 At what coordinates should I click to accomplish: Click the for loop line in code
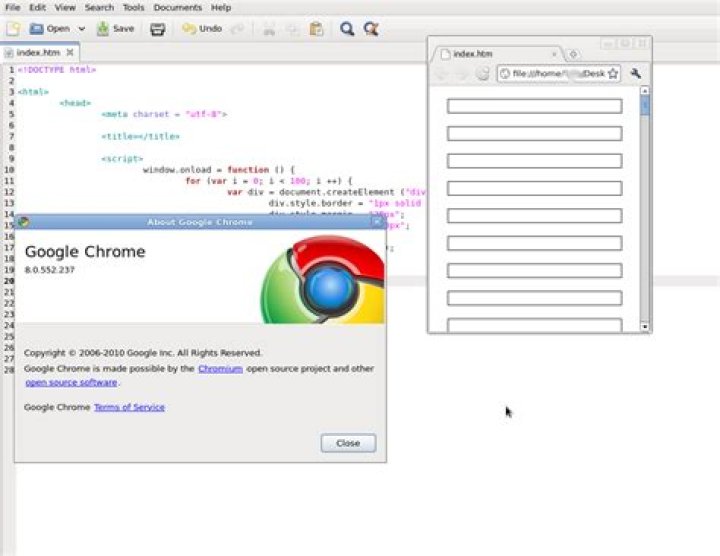[x=269, y=181]
